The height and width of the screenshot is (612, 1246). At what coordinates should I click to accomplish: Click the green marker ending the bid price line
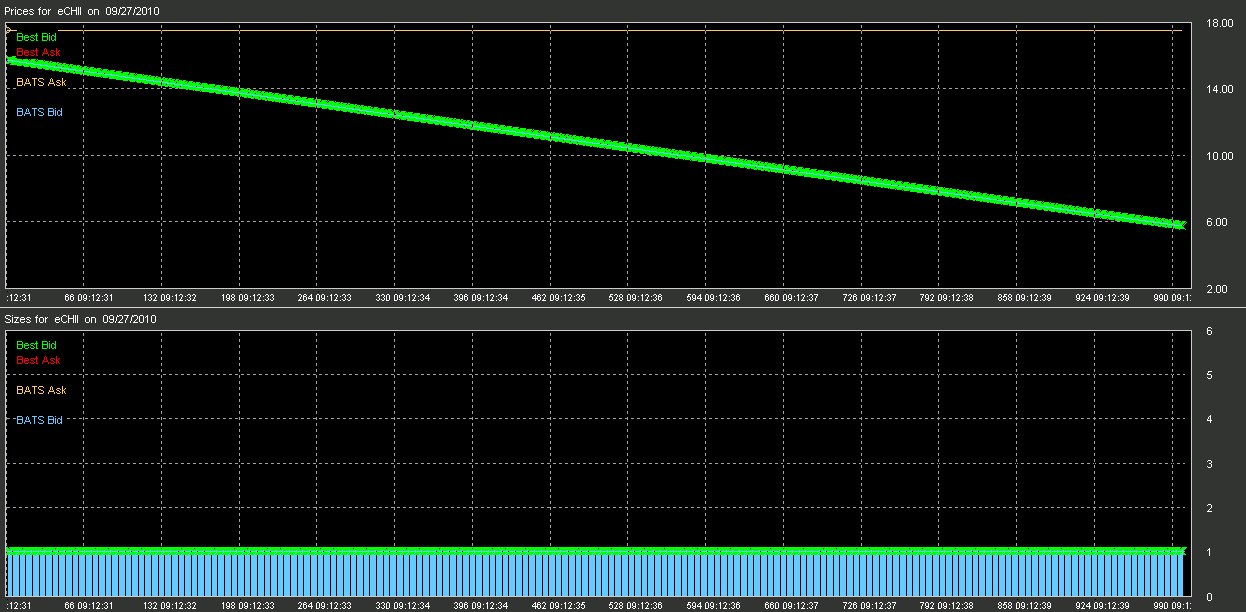(x=1180, y=225)
